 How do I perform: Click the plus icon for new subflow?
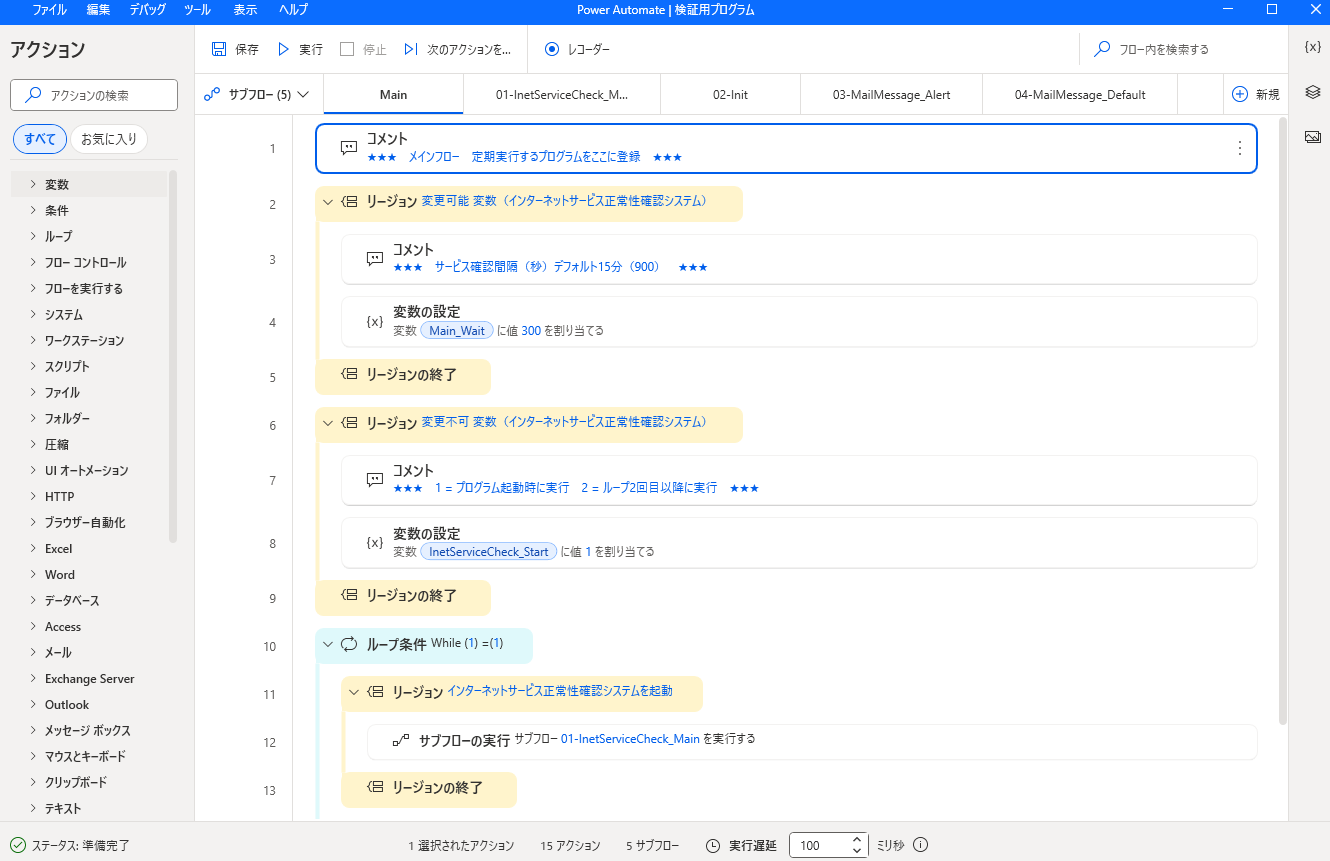[x=1240, y=94]
